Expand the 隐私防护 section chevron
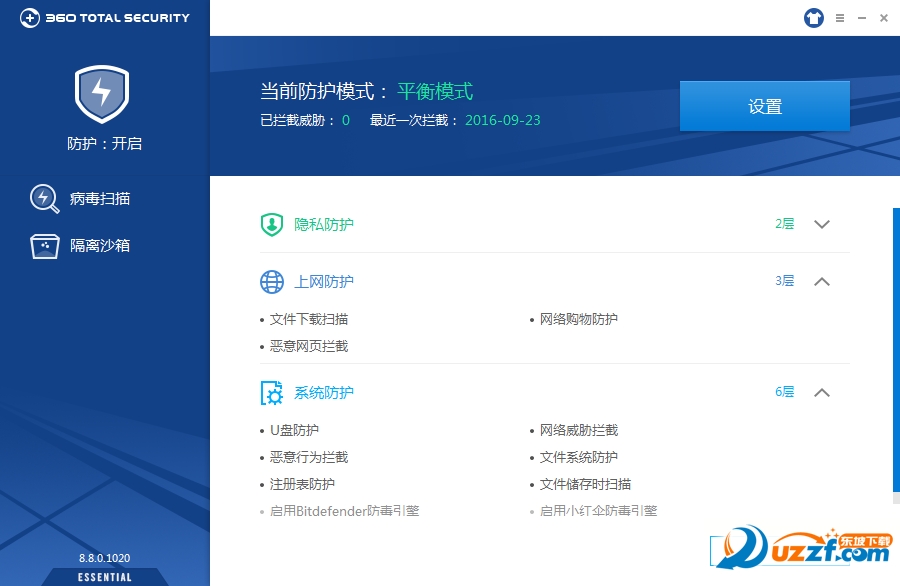The width and height of the screenshot is (900, 586). (x=822, y=224)
